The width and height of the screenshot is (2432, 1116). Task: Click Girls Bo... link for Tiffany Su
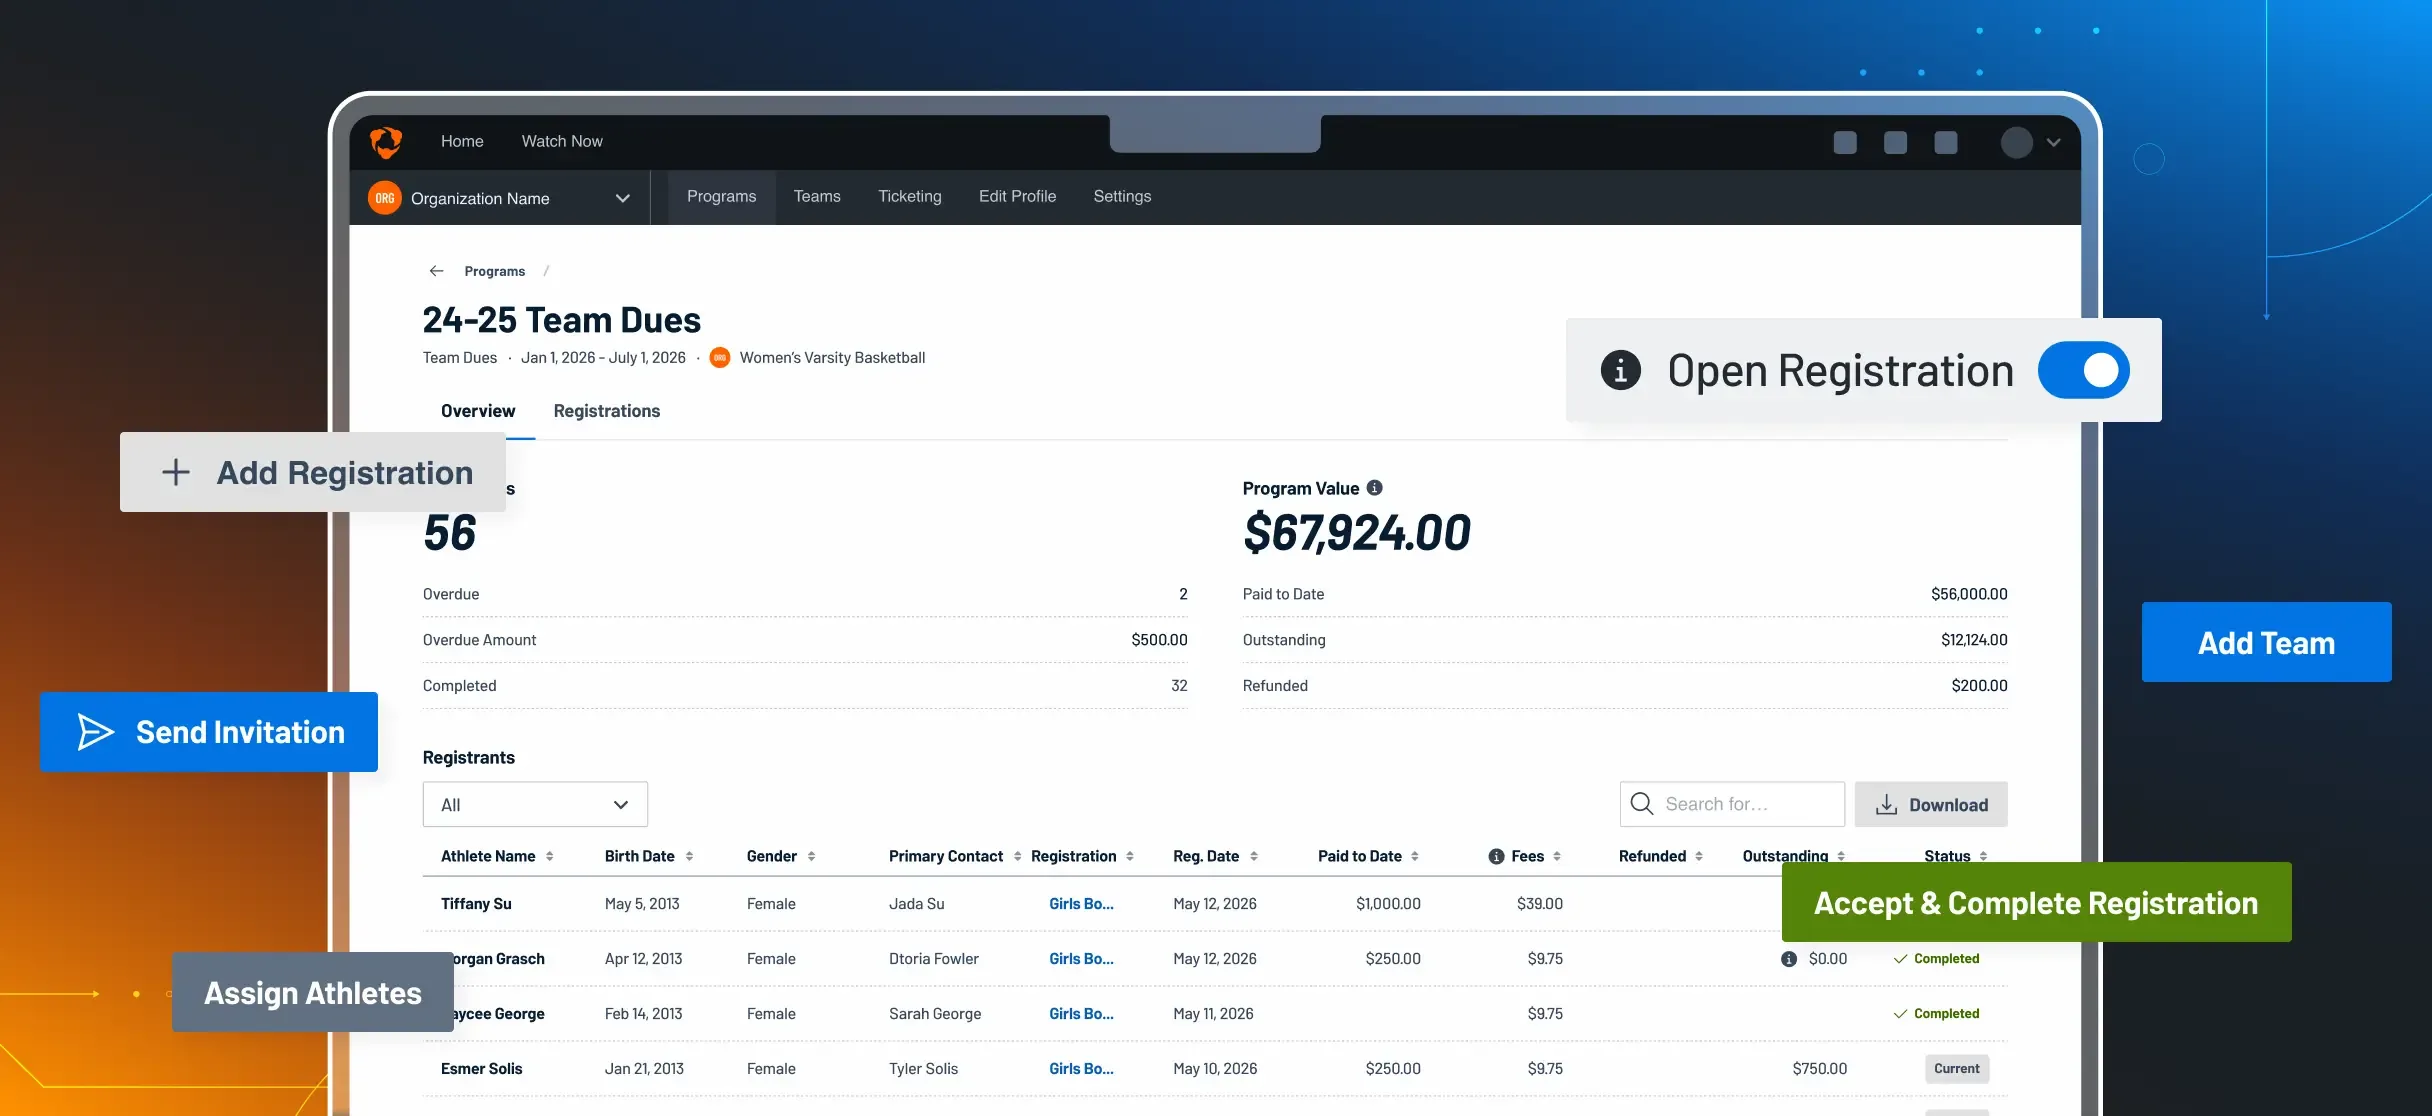tap(1081, 904)
